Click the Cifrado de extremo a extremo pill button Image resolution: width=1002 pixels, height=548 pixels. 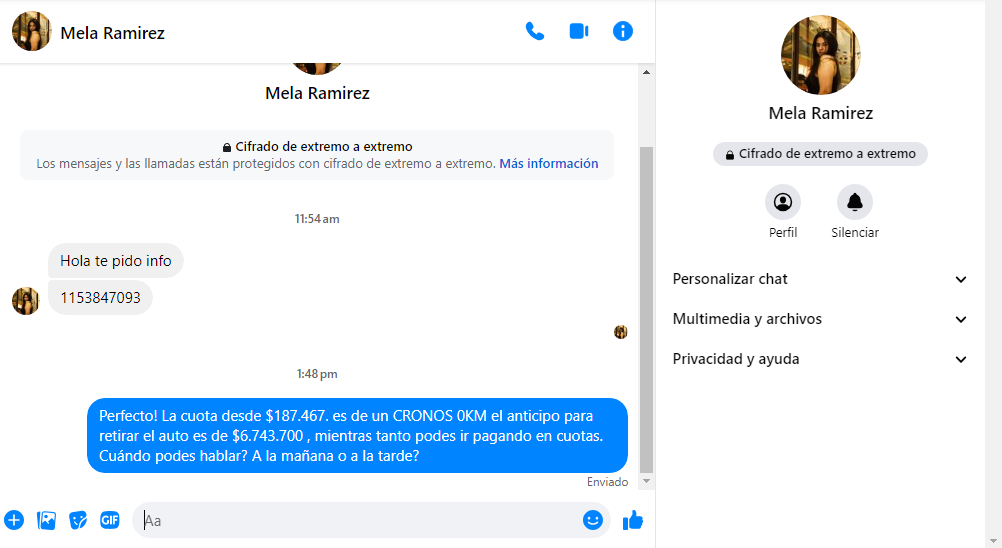pyautogui.click(x=820, y=154)
